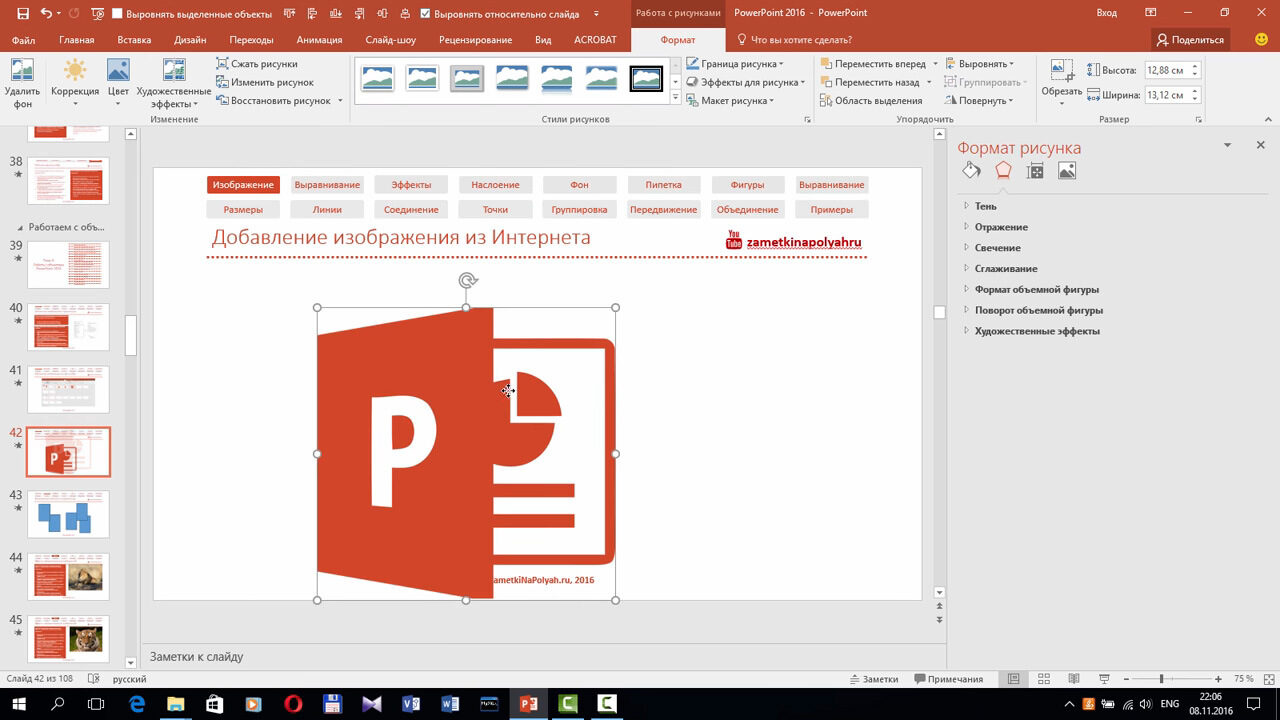Open the Picture icon tab in Format pane

[1067, 171]
